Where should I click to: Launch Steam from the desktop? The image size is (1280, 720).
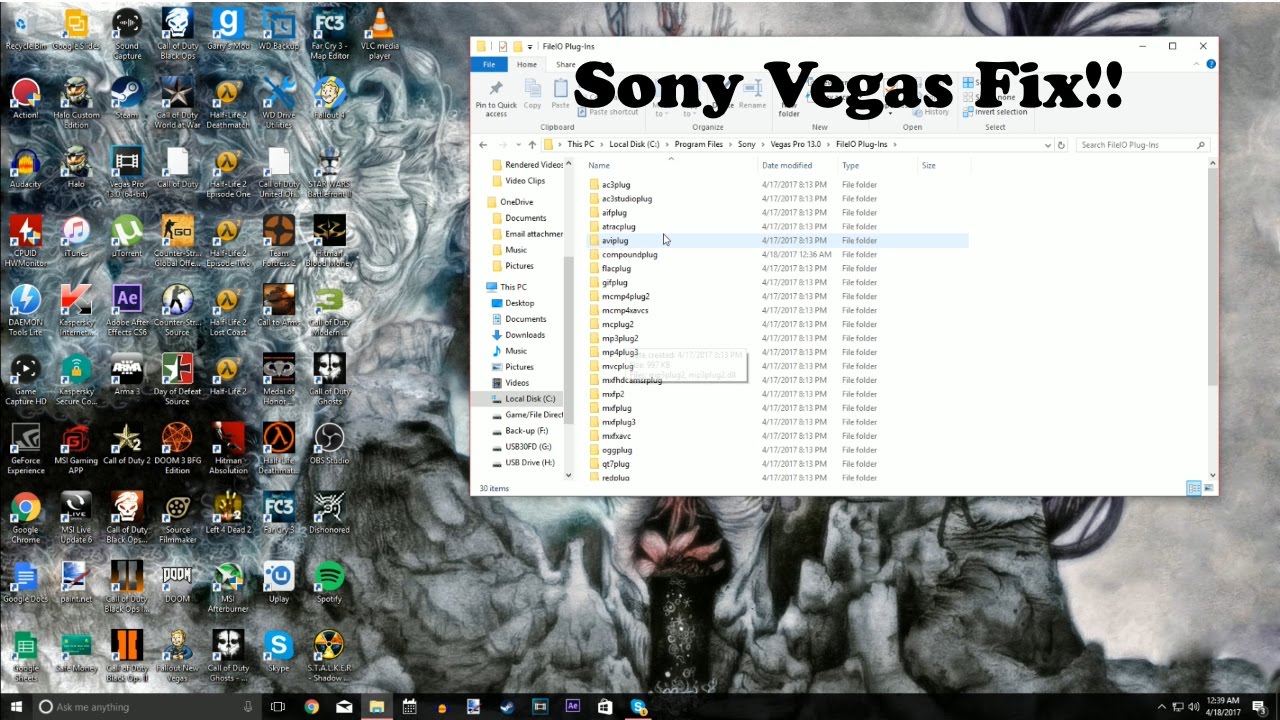tap(127, 99)
